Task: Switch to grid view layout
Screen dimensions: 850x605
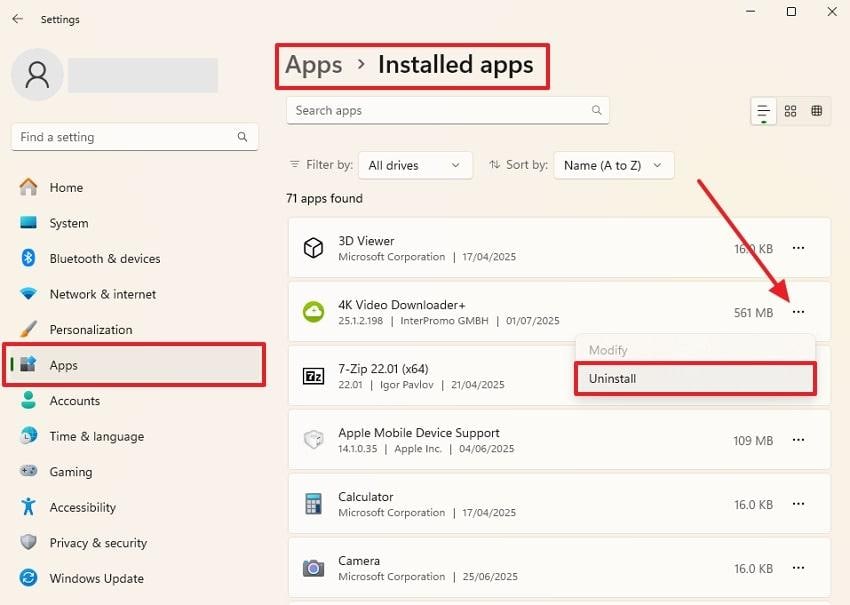Action: pos(790,111)
